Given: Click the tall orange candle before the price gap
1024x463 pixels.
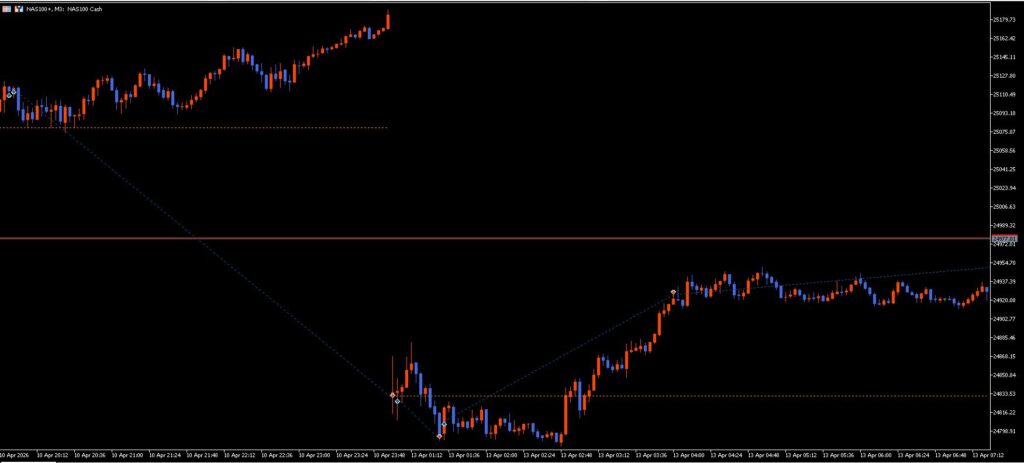Looking at the screenshot, I should click(x=387, y=21).
